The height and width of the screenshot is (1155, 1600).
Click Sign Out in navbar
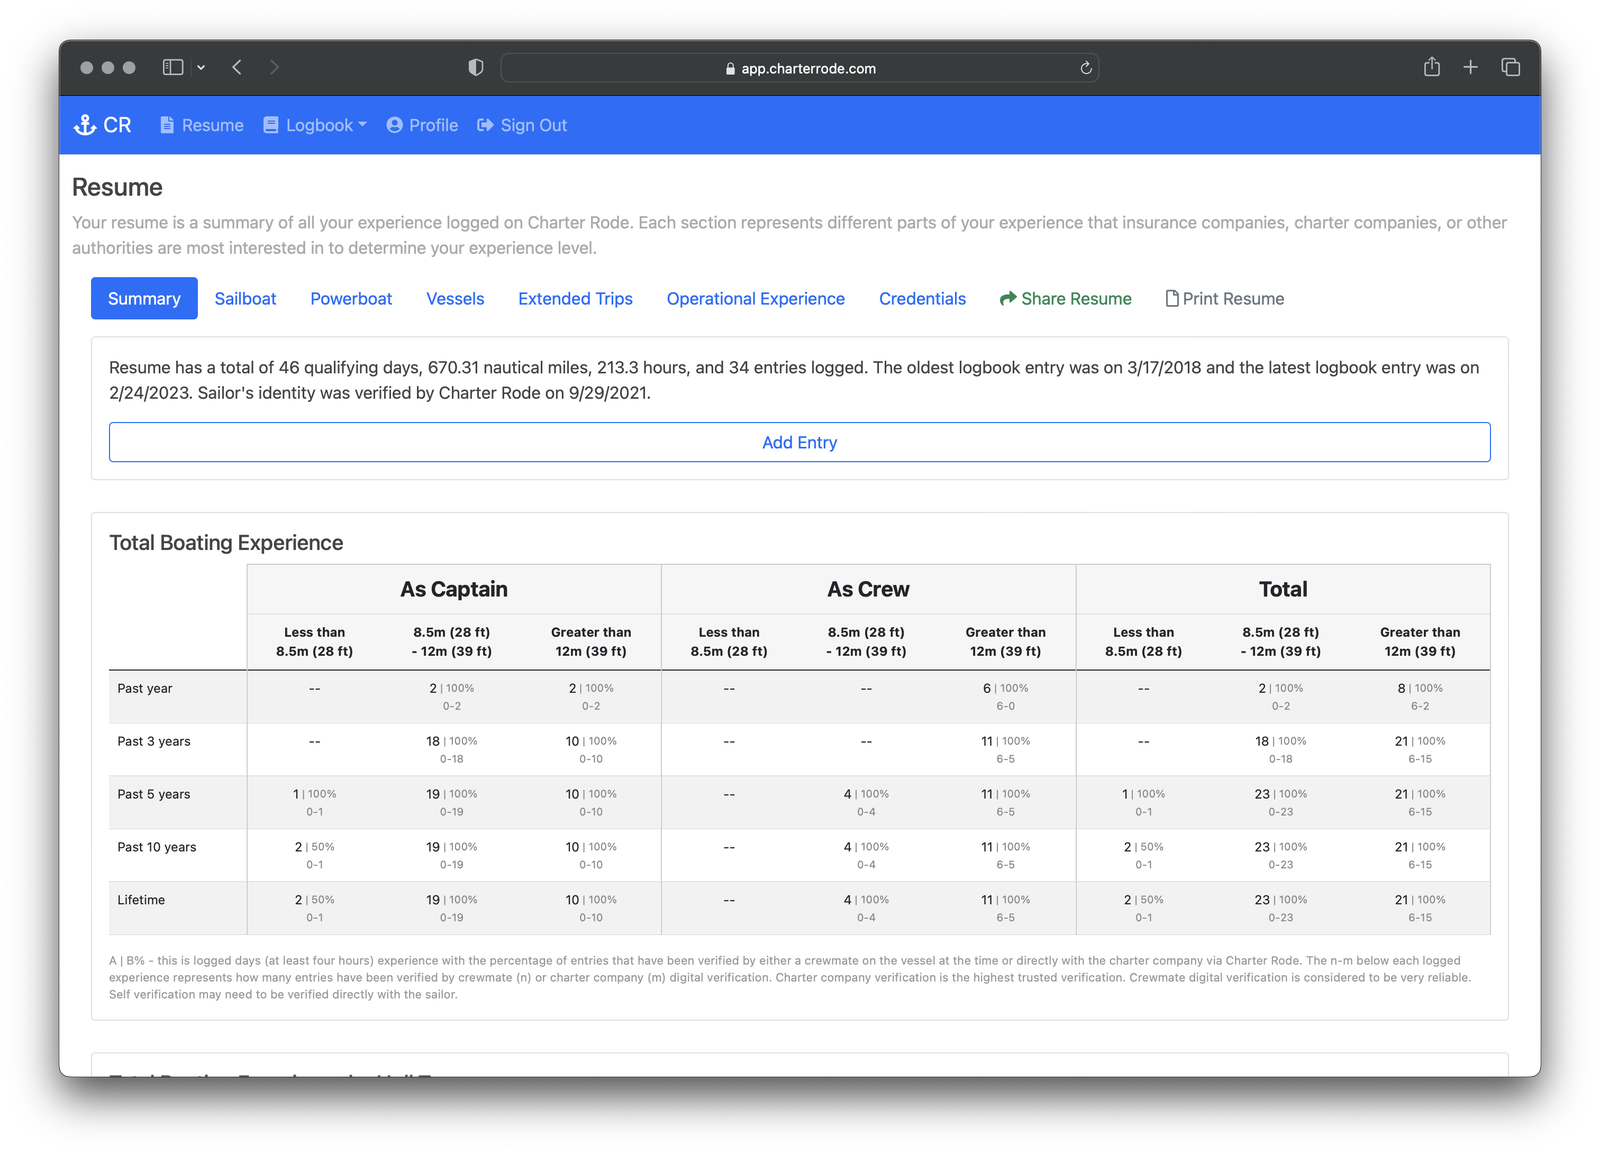click(522, 125)
